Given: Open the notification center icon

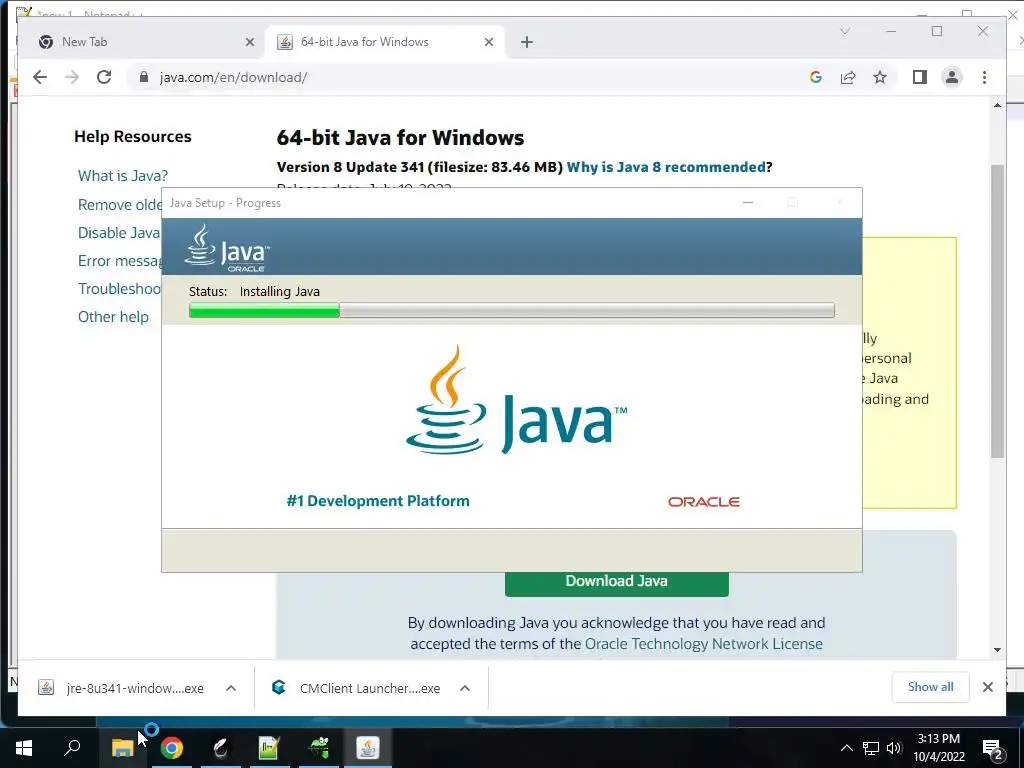Looking at the screenshot, I should tap(993, 749).
